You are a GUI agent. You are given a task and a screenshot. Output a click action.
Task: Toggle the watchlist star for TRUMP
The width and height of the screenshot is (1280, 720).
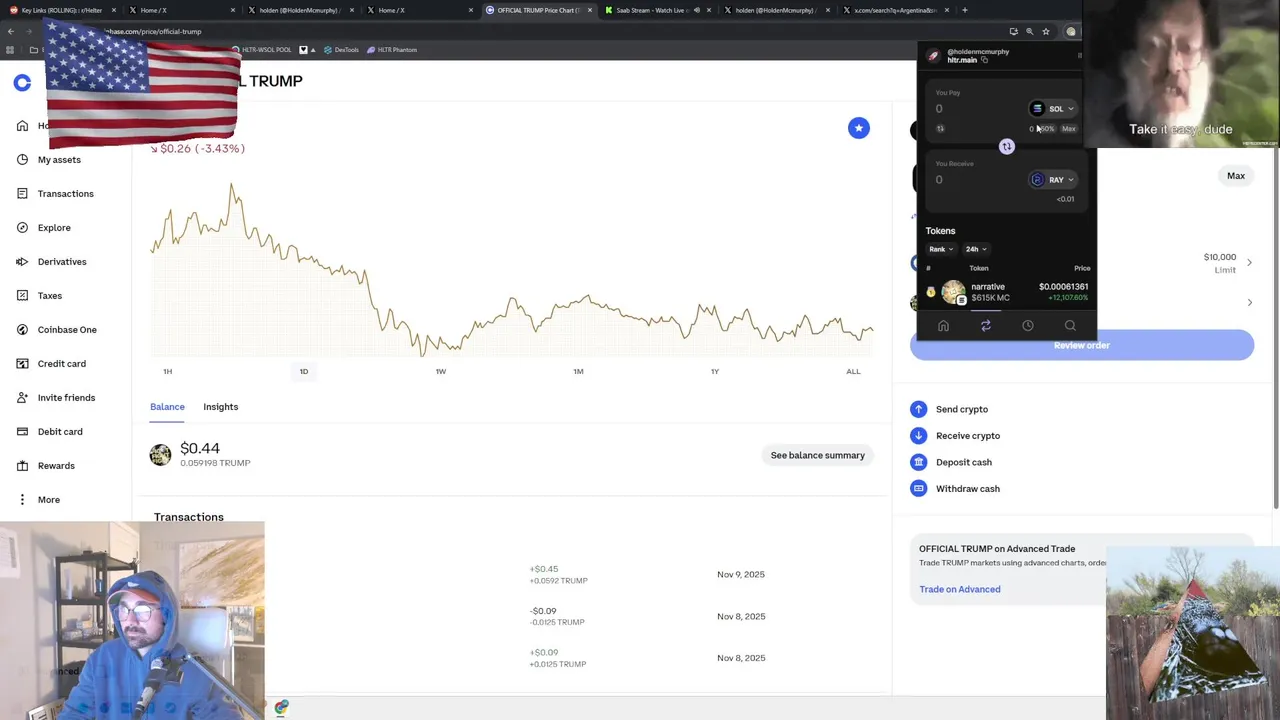pos(859,128)
